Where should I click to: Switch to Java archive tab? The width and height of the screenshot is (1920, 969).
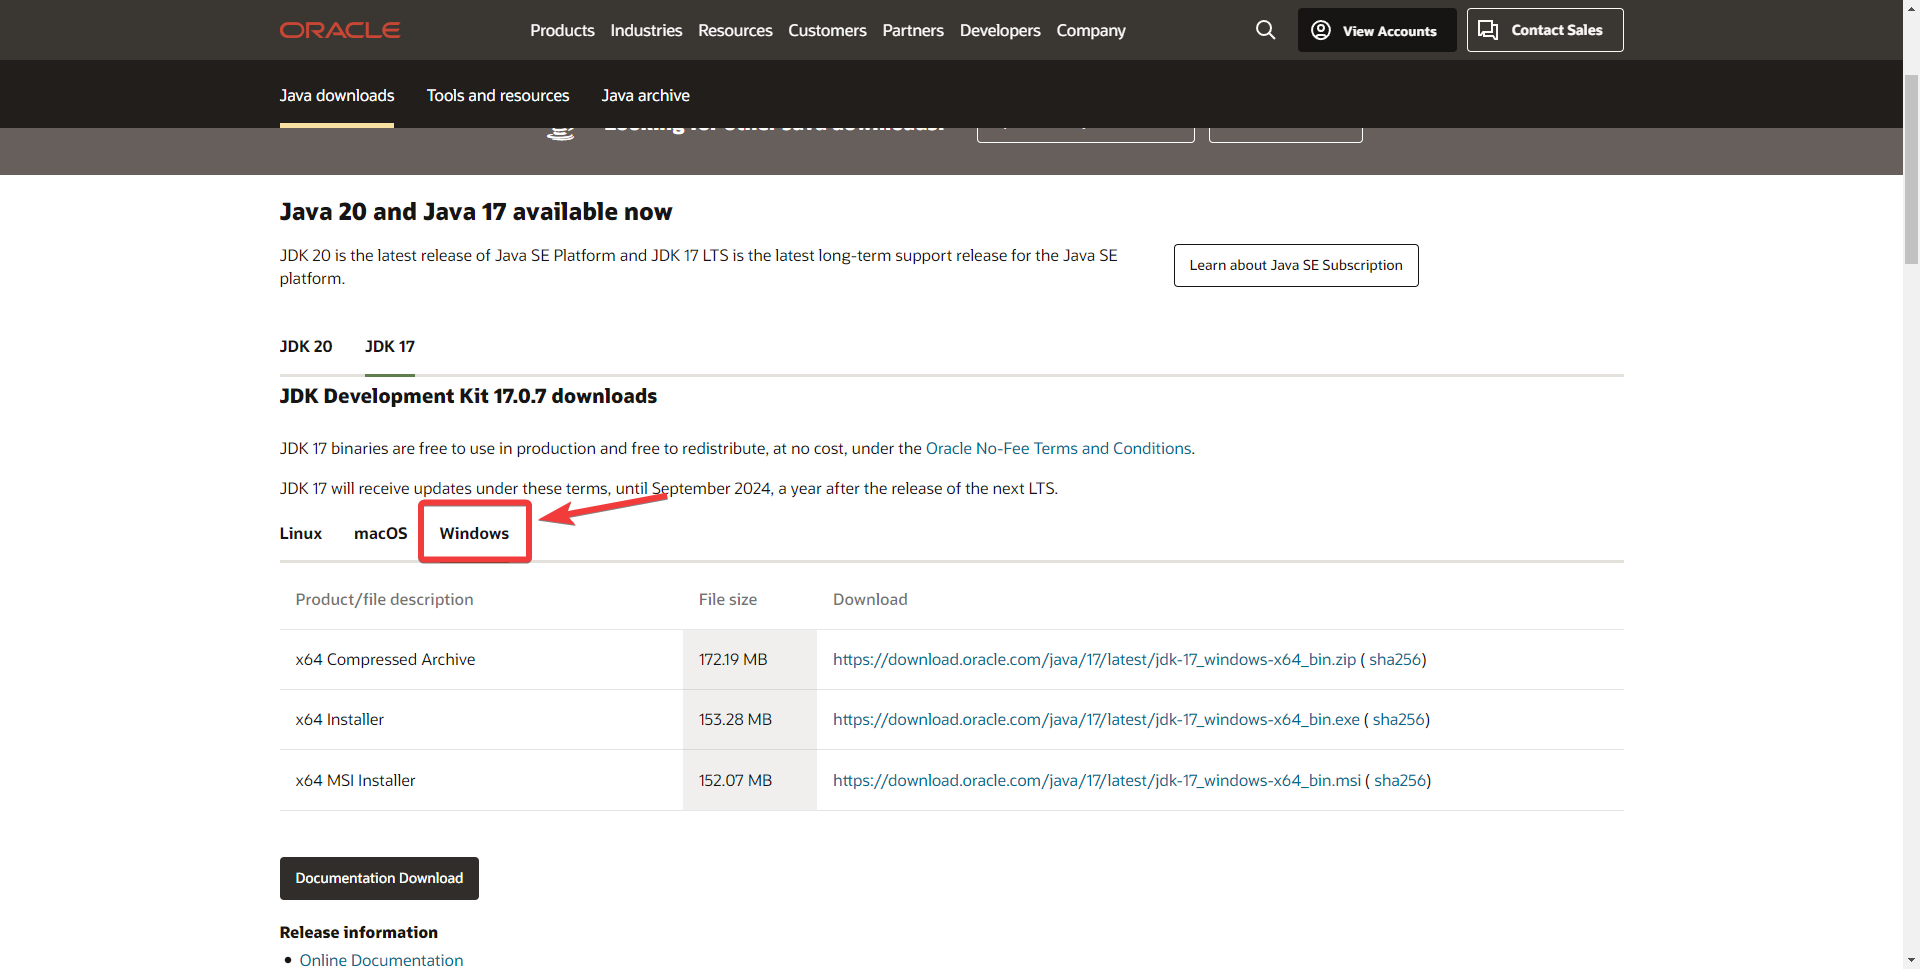click(x=645, y=95)
